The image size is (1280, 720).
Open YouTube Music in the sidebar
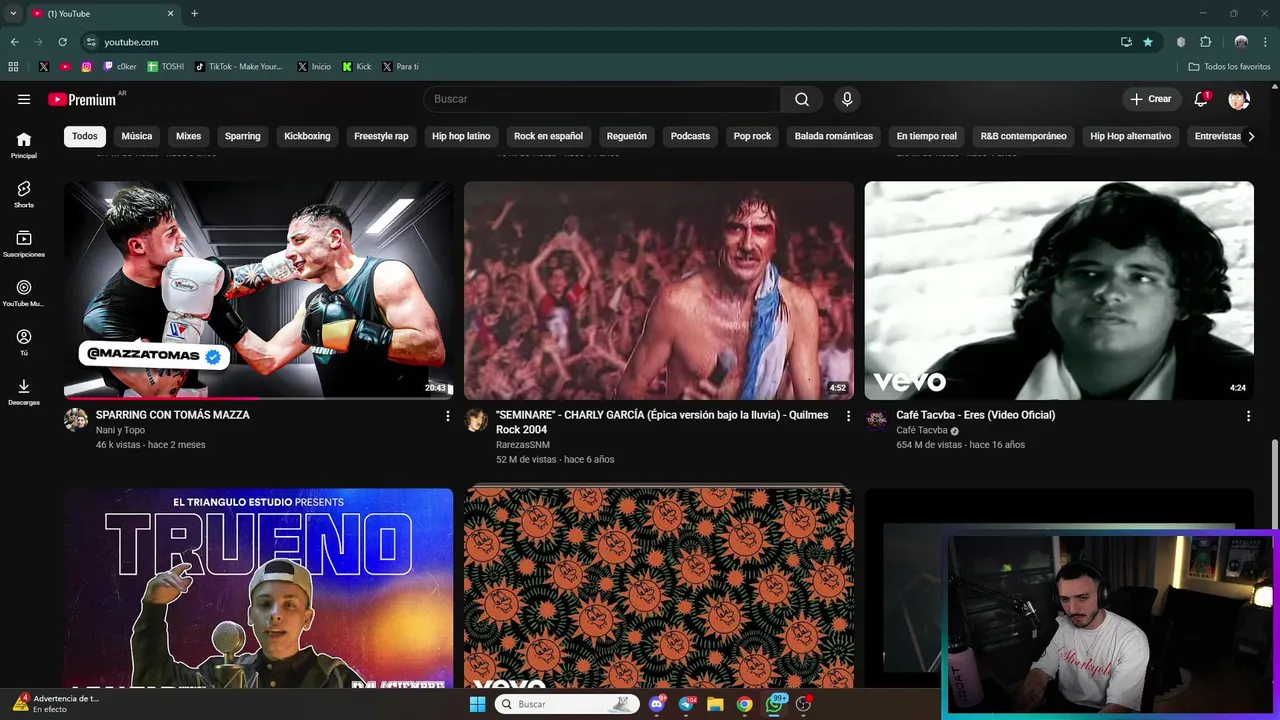(x=24, y=293)
